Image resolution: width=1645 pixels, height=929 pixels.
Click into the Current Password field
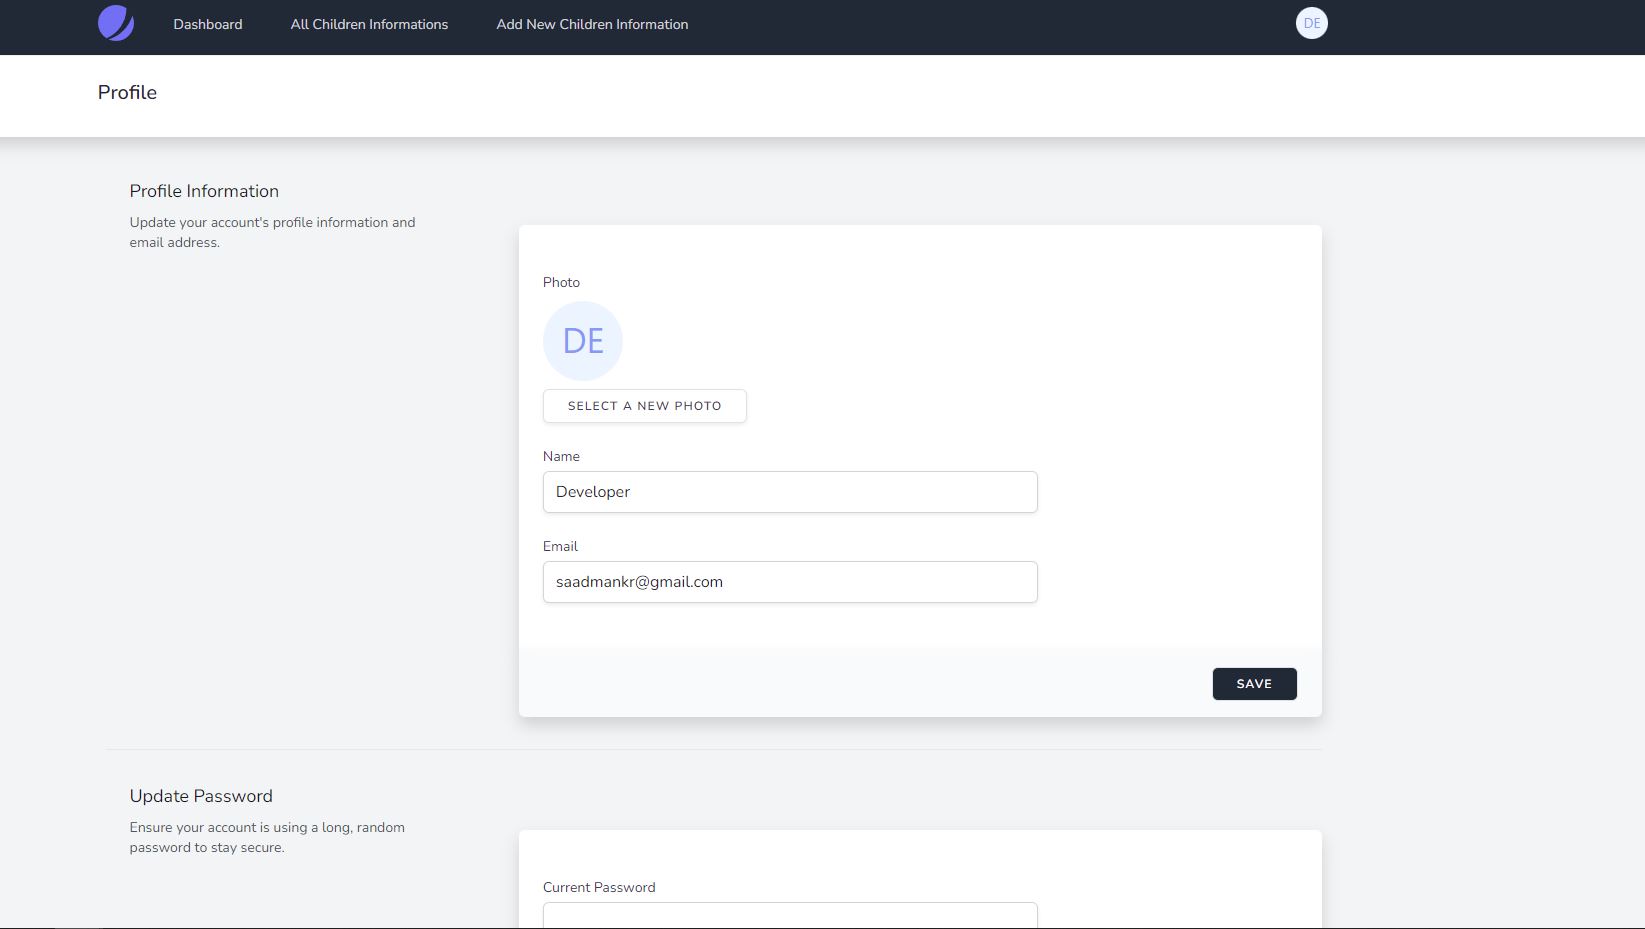coord(789,916)
